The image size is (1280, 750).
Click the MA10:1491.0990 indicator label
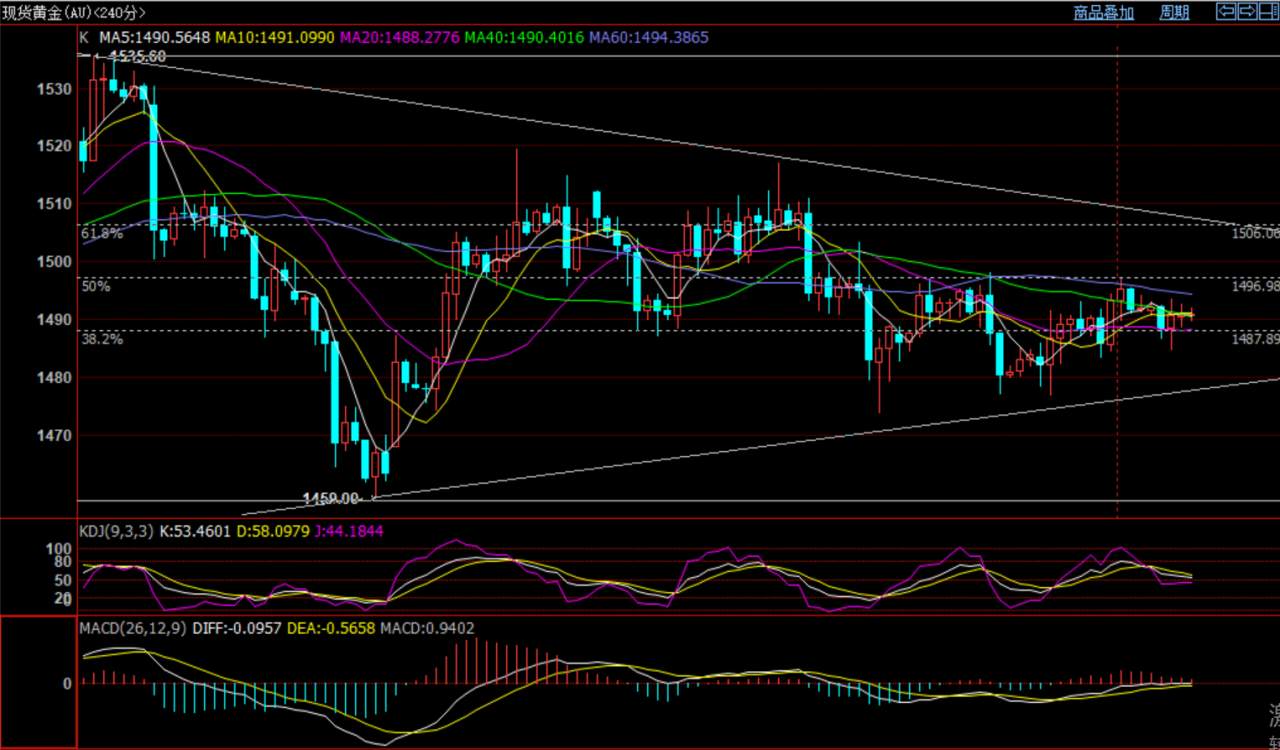click(x=275, y=37)
